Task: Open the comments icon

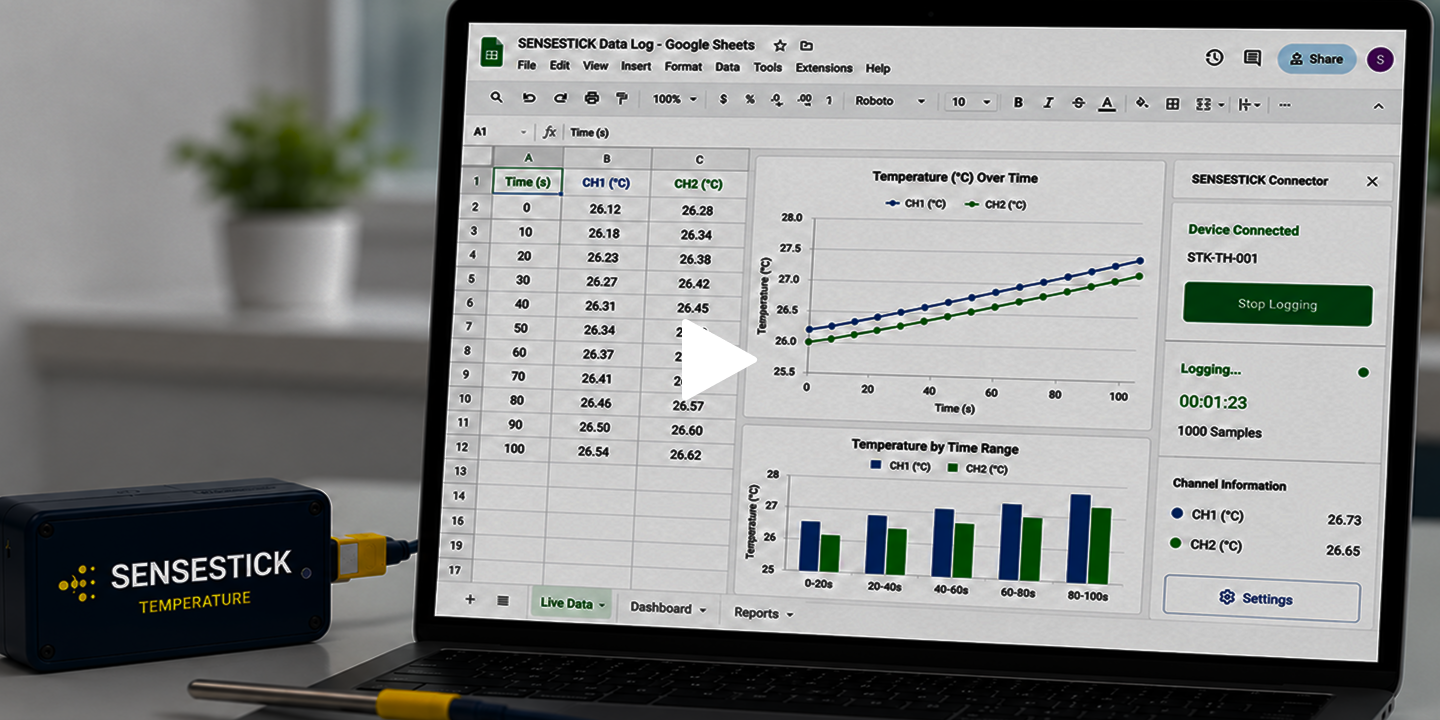Action: pos(1252,58)
